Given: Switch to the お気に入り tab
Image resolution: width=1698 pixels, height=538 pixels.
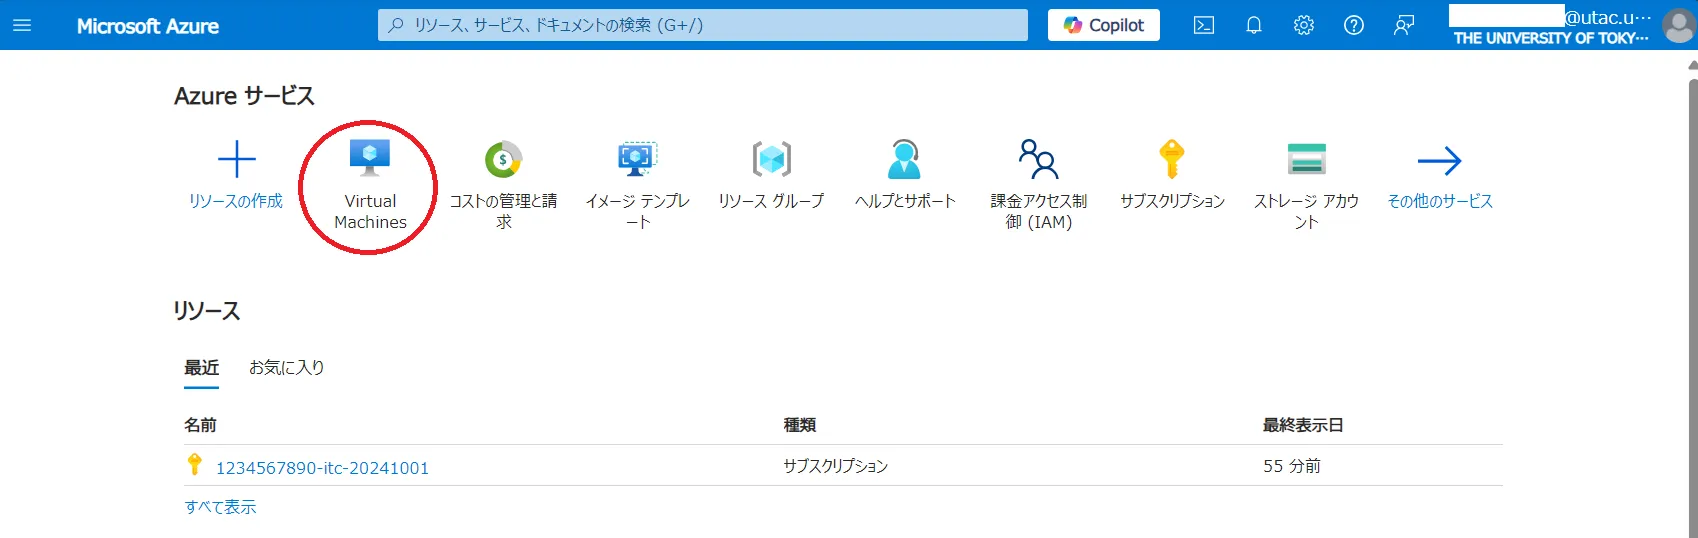Looking at the screenshot, I should click(x=286, y=368).
